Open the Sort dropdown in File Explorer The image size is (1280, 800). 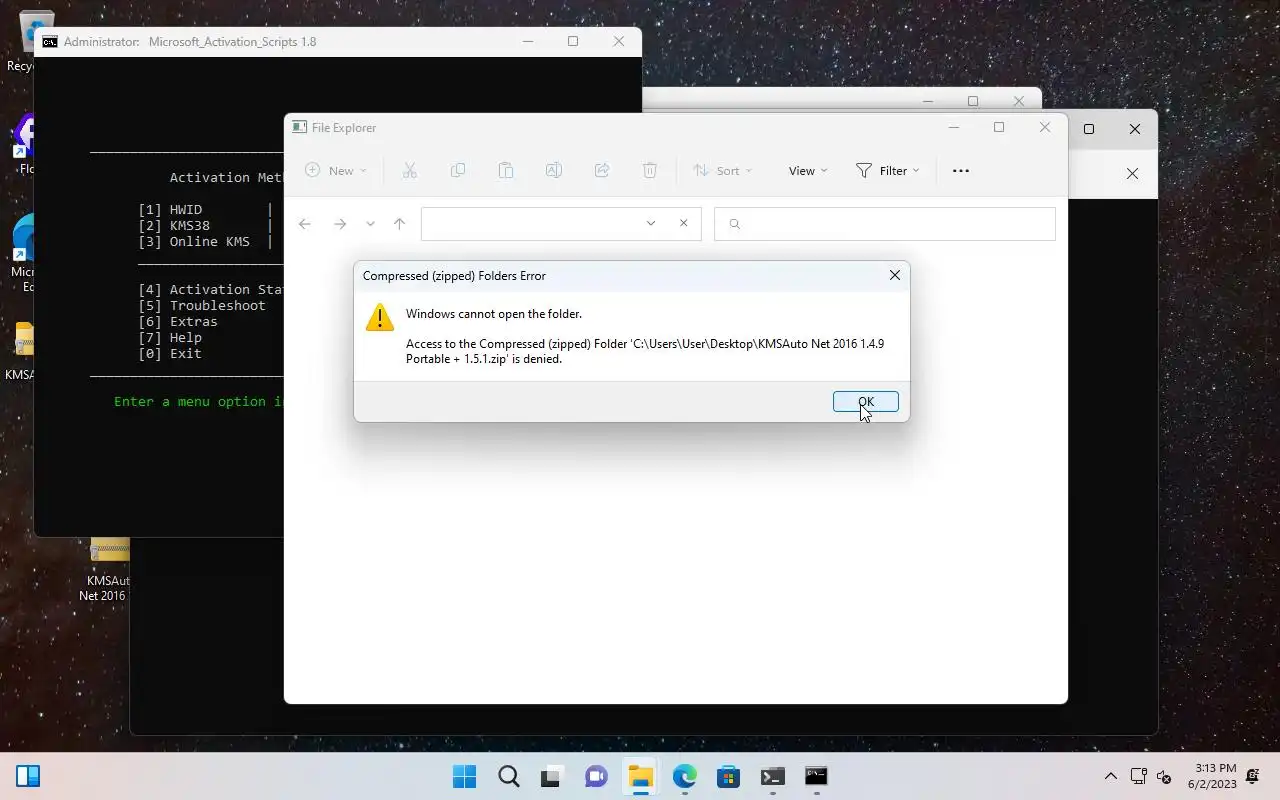(x=723, y=171)
